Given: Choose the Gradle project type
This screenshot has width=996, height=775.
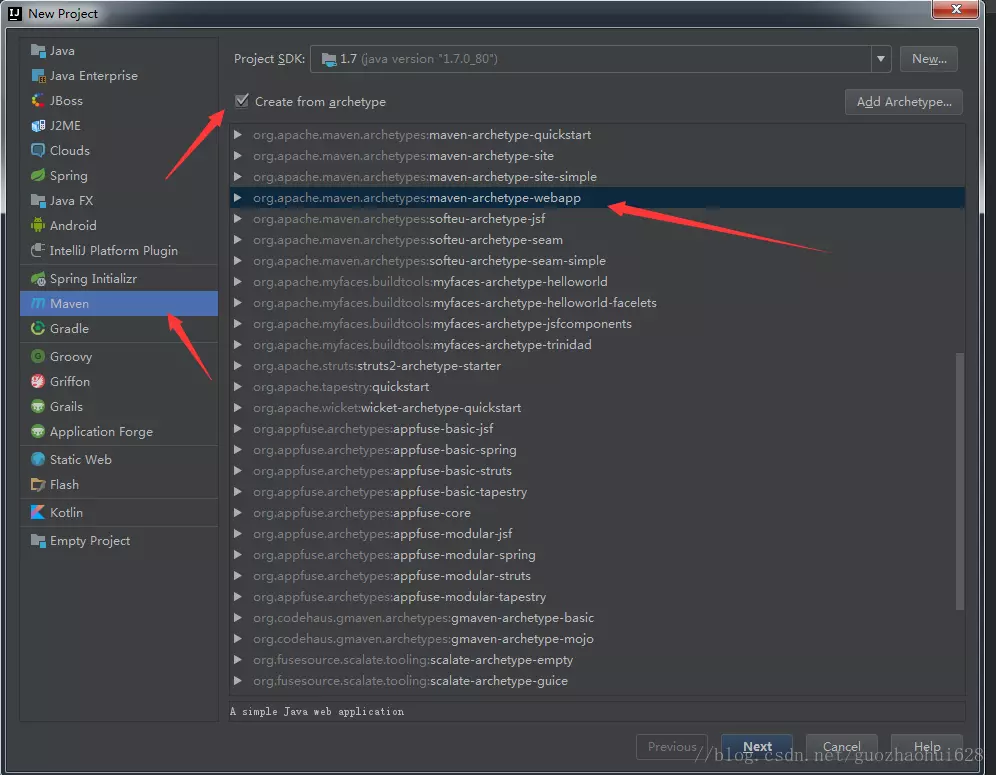Looking at the screenshot, I should pos(119,328).
